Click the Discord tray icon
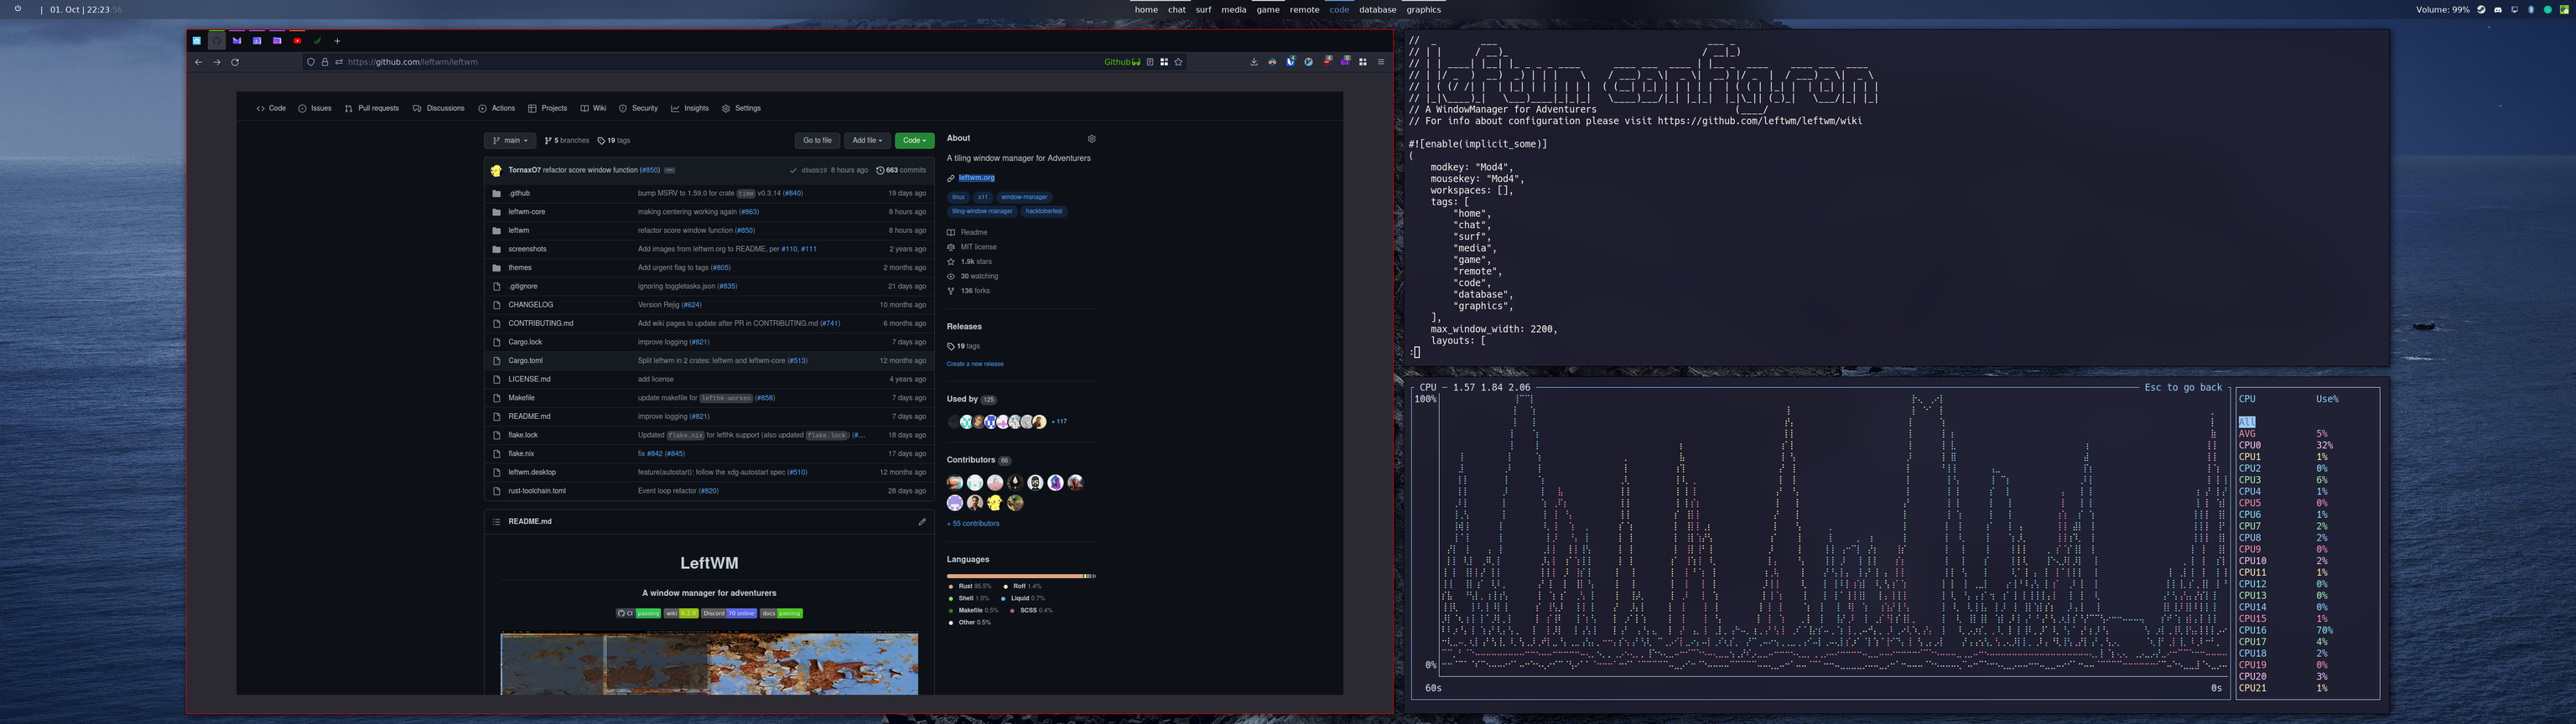The image size is (2576, 724). 2498,10
